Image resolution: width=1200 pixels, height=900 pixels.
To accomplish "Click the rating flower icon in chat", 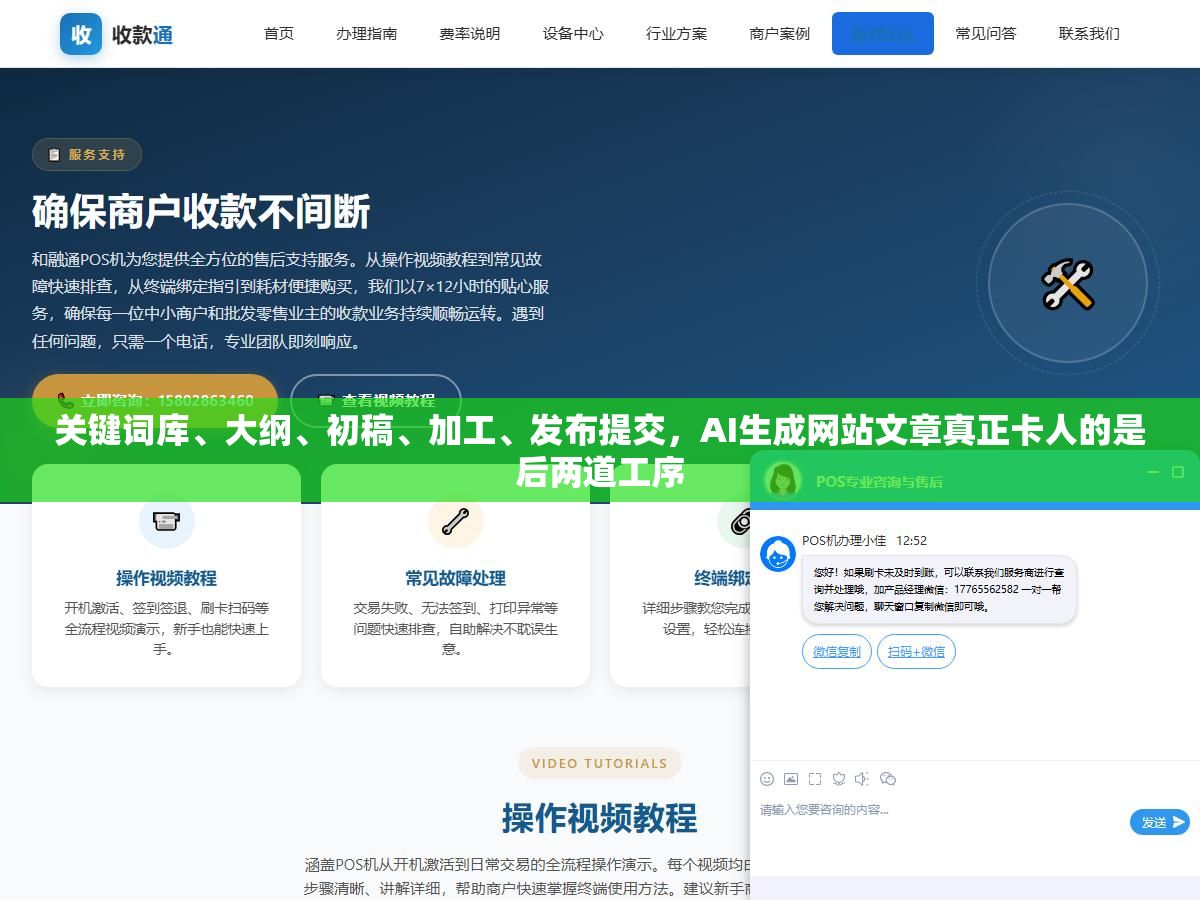I will coord(839,778).
